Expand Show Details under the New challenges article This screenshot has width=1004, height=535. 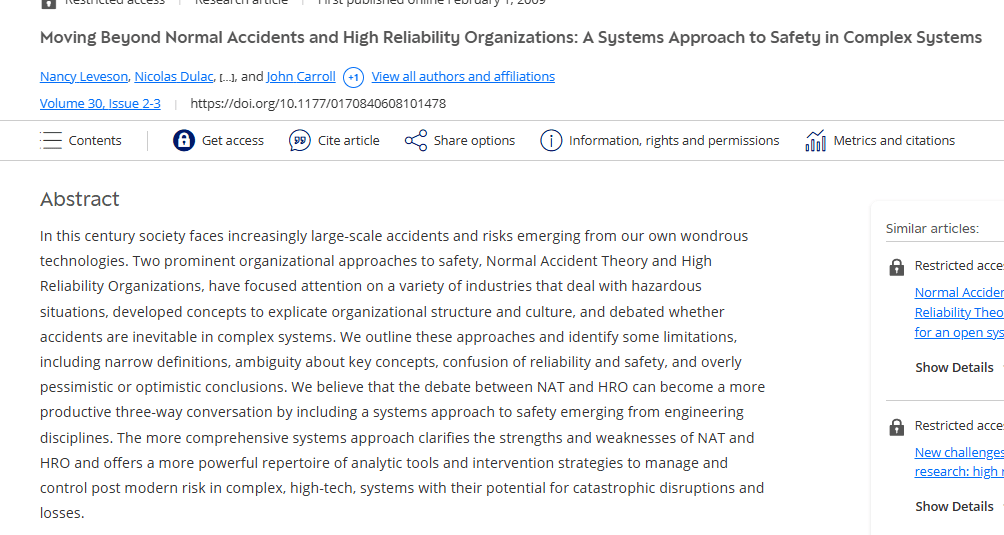pos(954,506)
